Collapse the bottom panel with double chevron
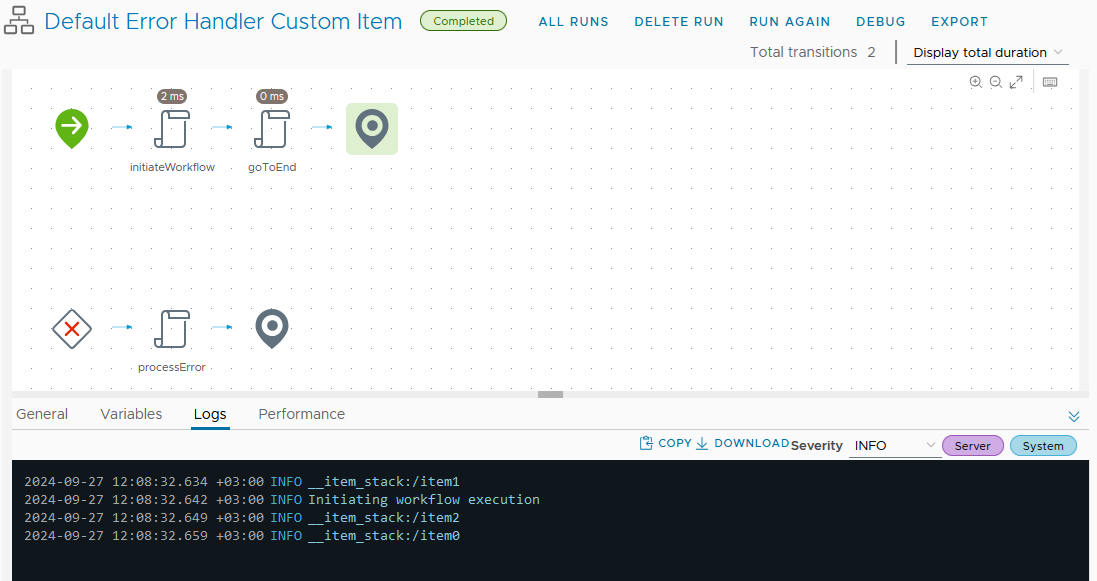This screenshot has height=581, width=1097. click(x=1074, y=416)
